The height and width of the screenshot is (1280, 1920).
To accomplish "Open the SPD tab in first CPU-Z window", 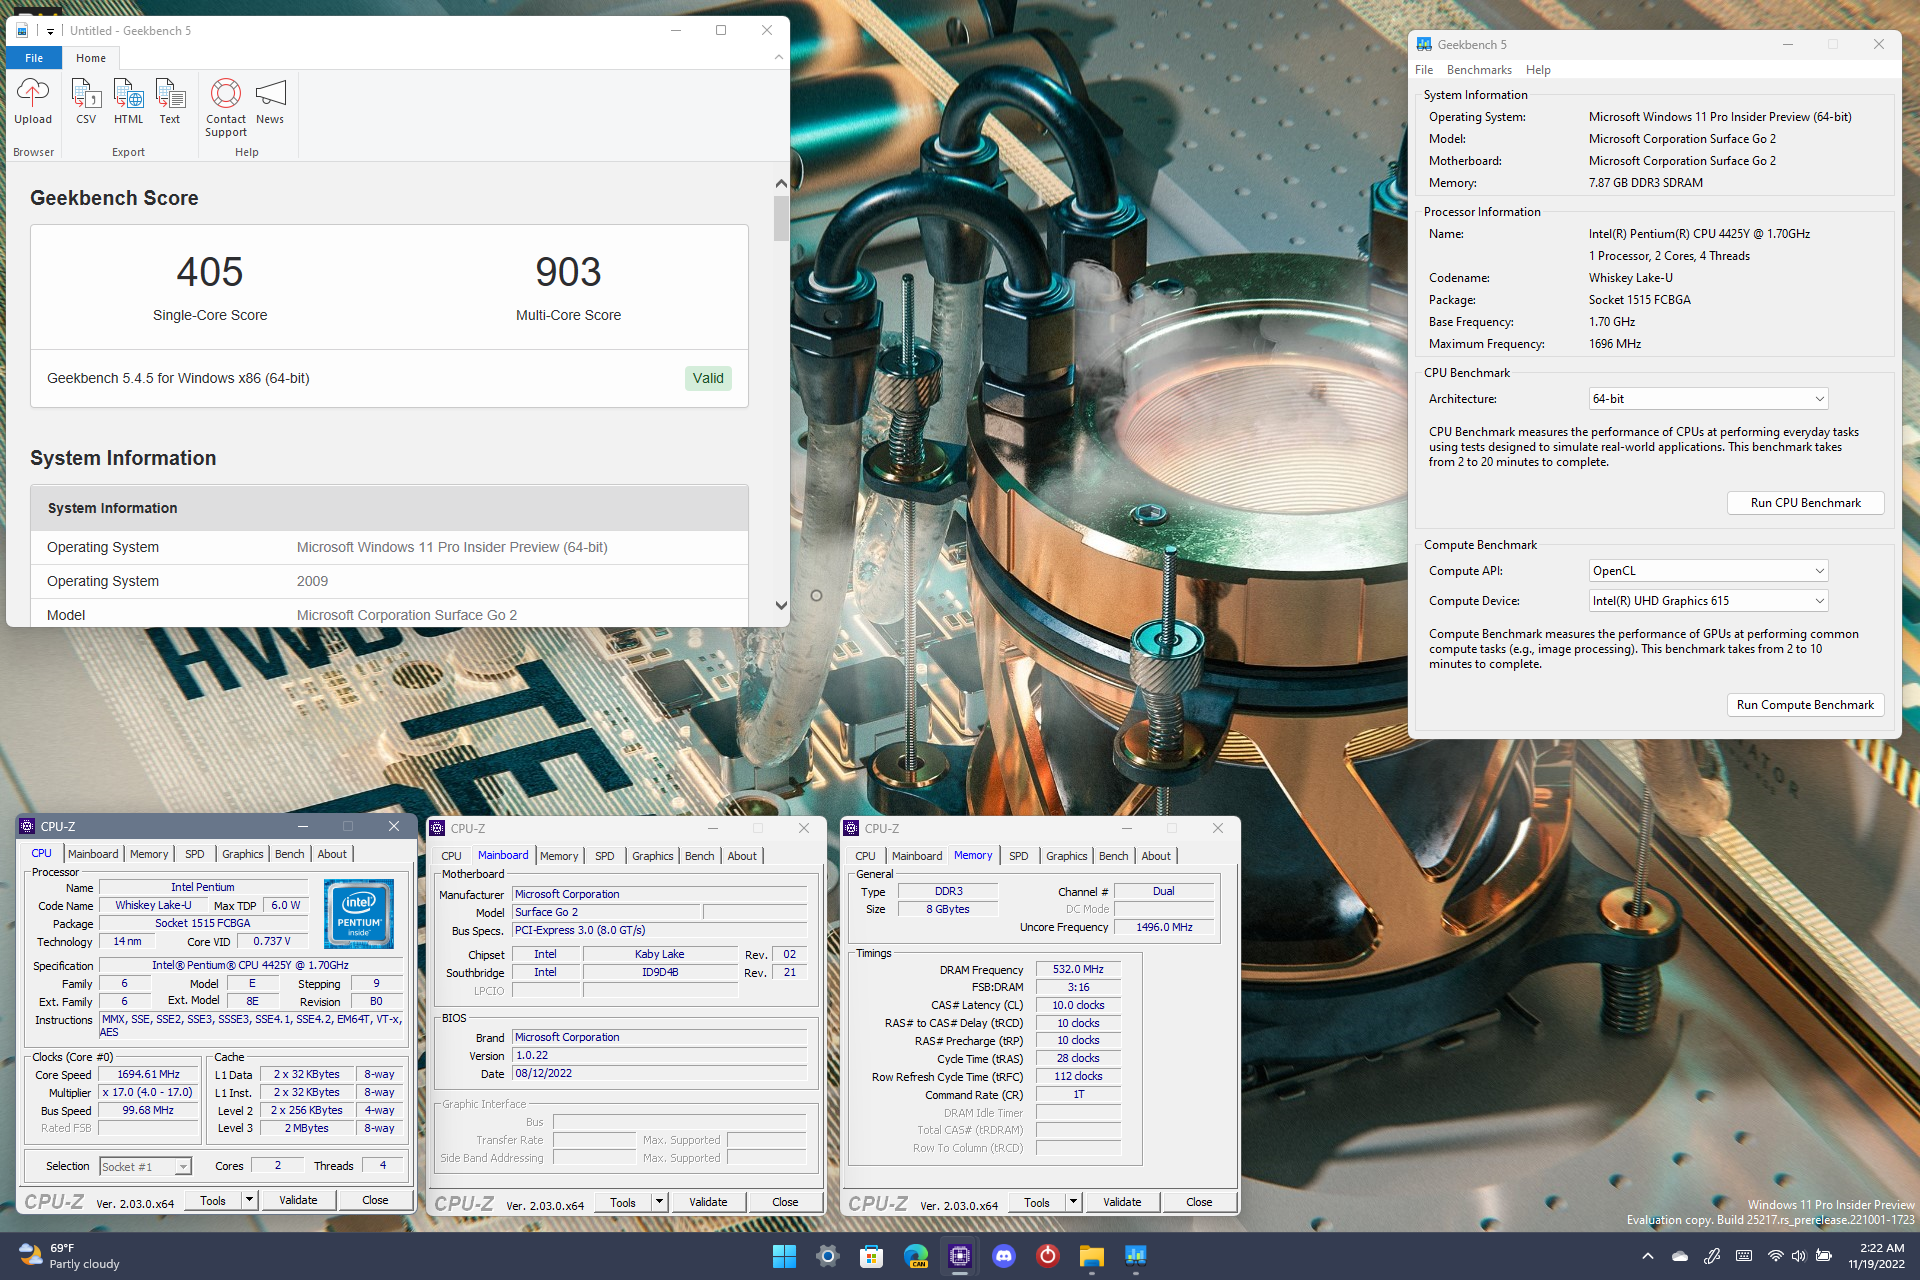I will coord(195,854).
